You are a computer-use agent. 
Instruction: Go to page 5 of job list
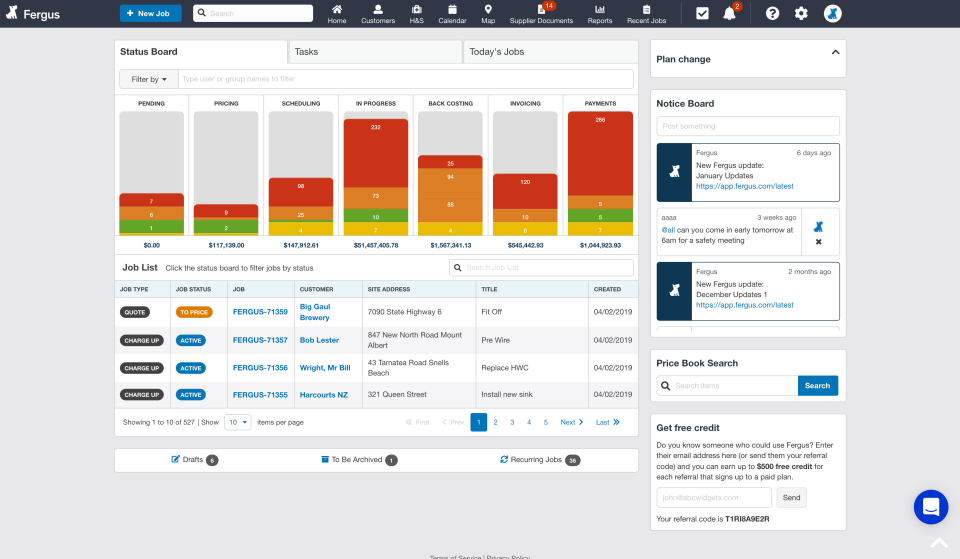click(x=546, y=422)
